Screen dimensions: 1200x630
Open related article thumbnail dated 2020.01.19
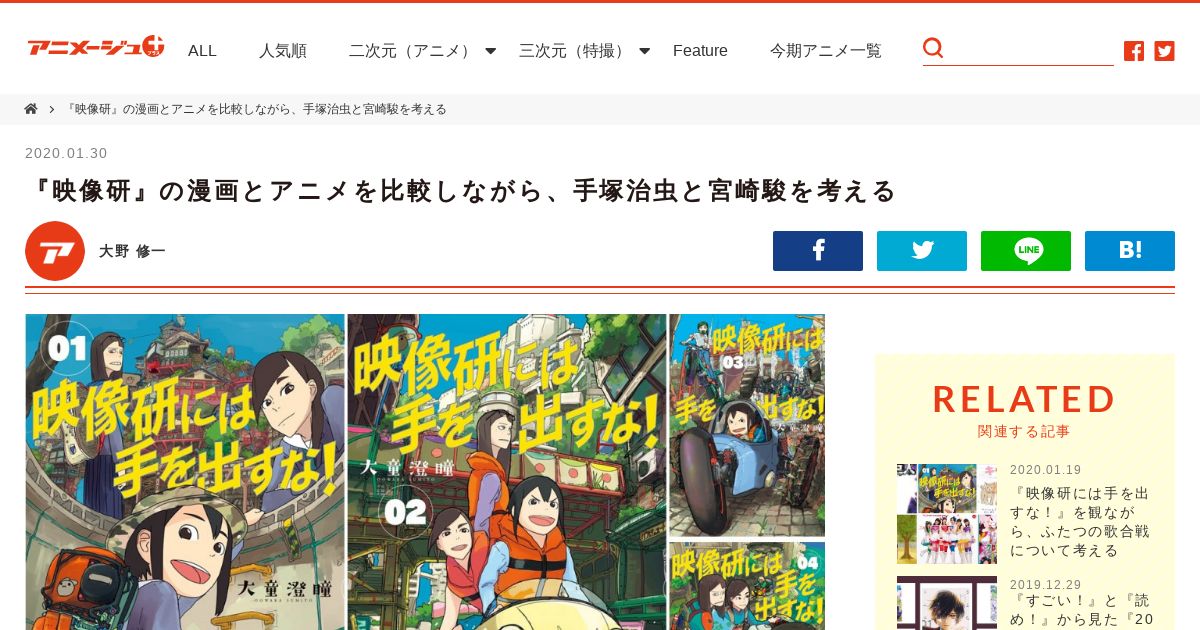[947, 514]
